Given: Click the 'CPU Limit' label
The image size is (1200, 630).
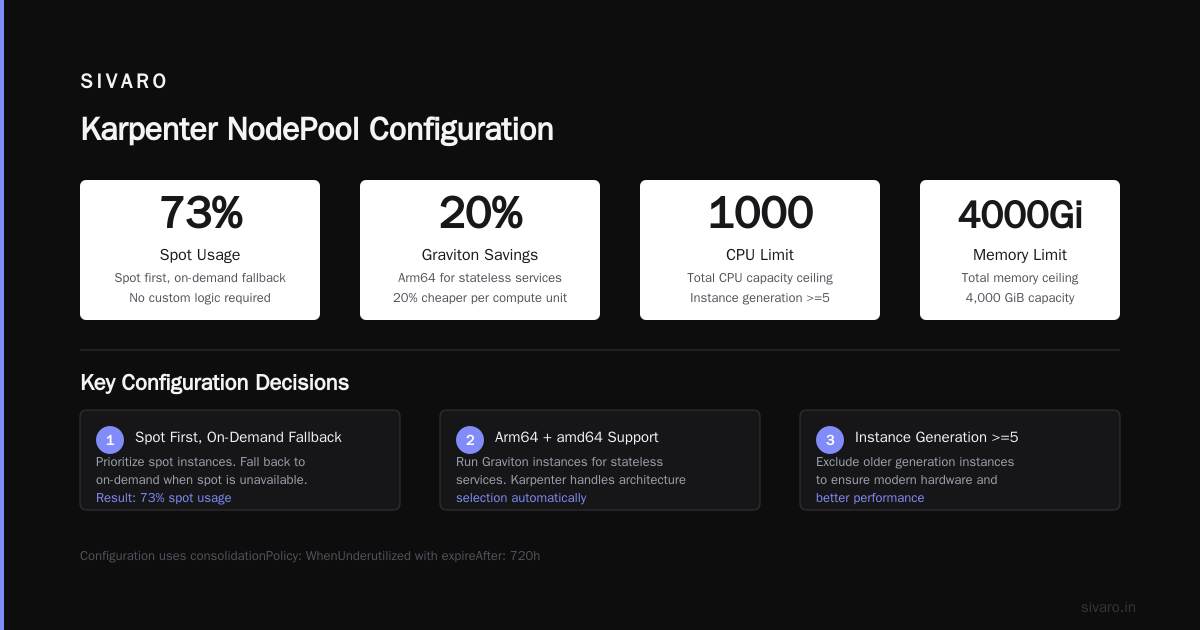Looking at the screenshot, I should (x=760, y=255).
